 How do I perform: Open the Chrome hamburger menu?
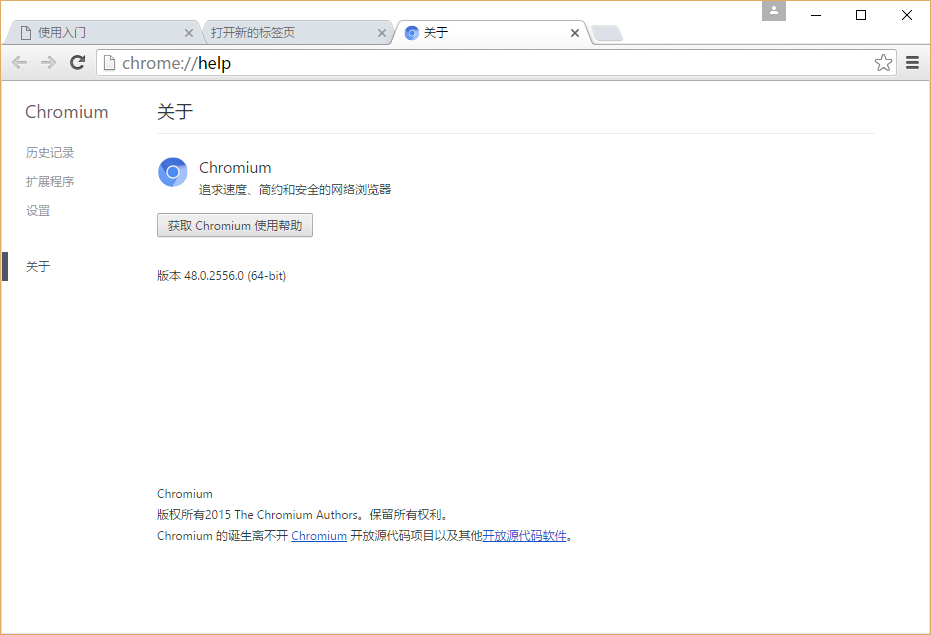point(912,62)
